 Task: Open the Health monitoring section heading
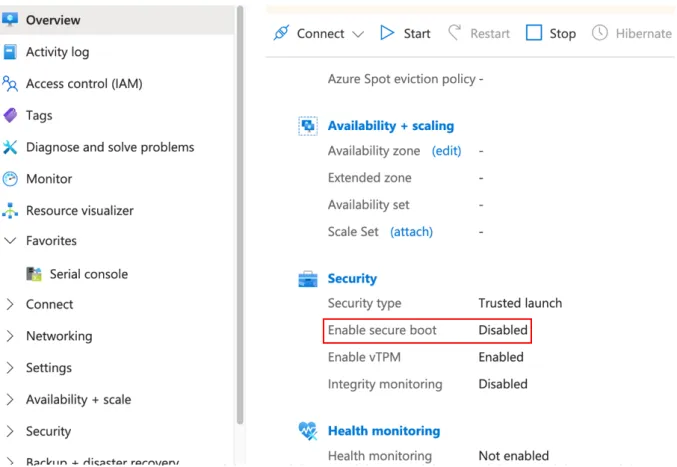click(x=384, y=431)
